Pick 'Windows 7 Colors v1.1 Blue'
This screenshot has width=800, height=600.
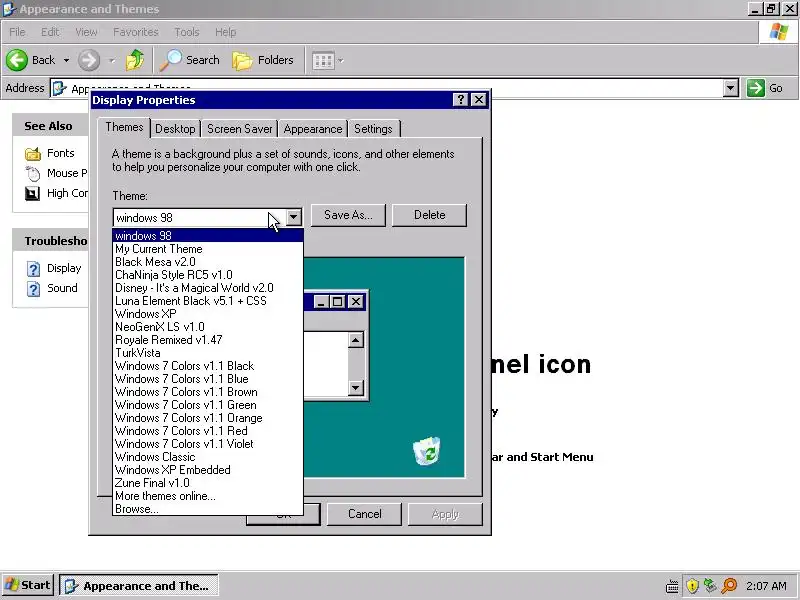click(208, 379)
